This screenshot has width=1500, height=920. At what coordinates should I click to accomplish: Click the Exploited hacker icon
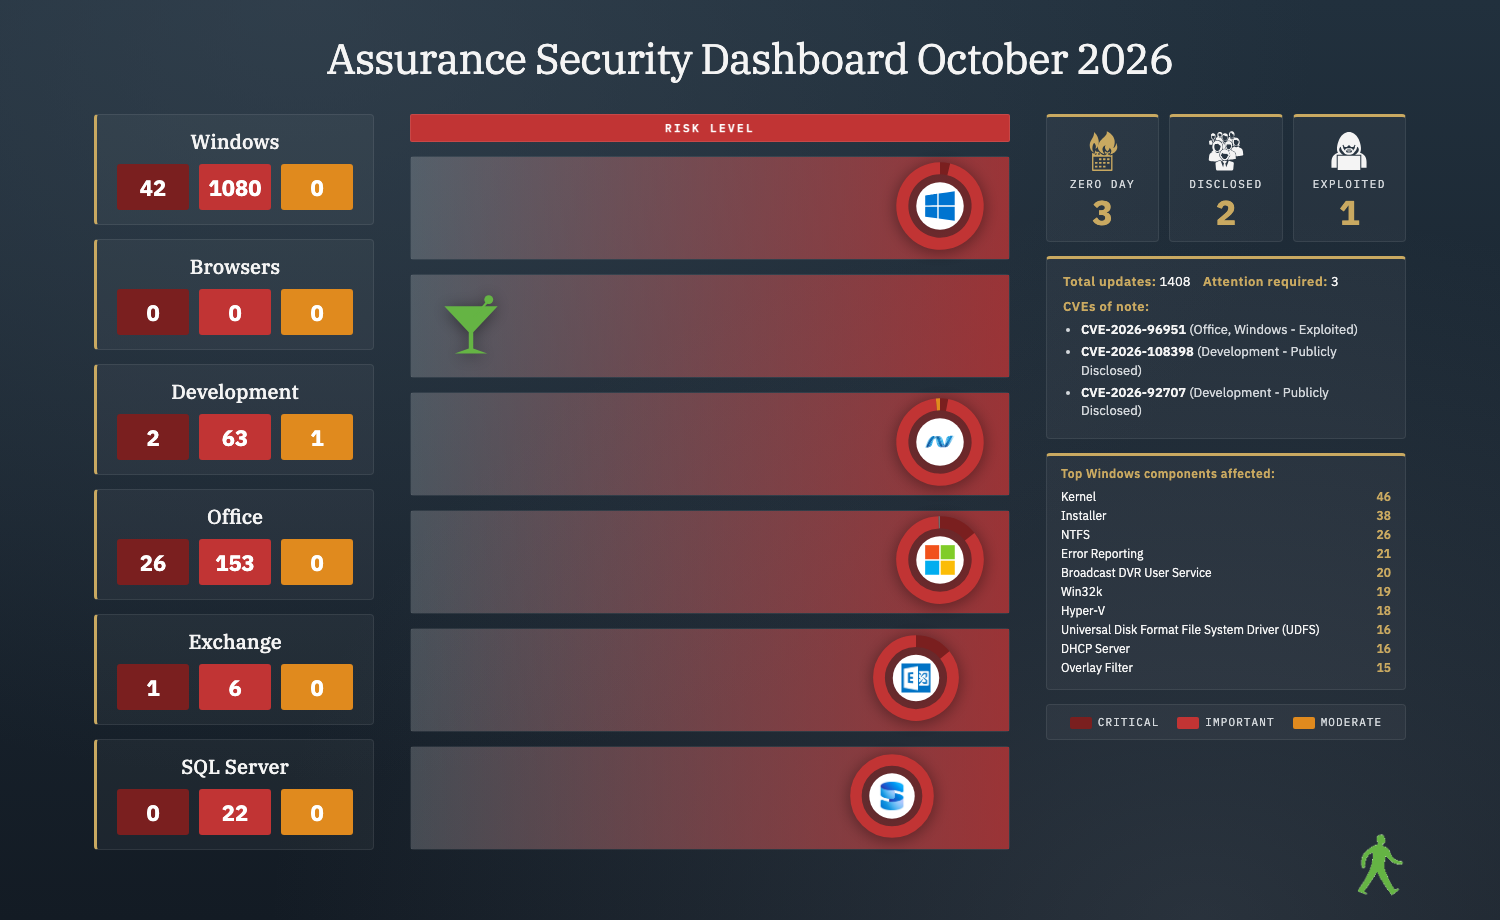1349,151
